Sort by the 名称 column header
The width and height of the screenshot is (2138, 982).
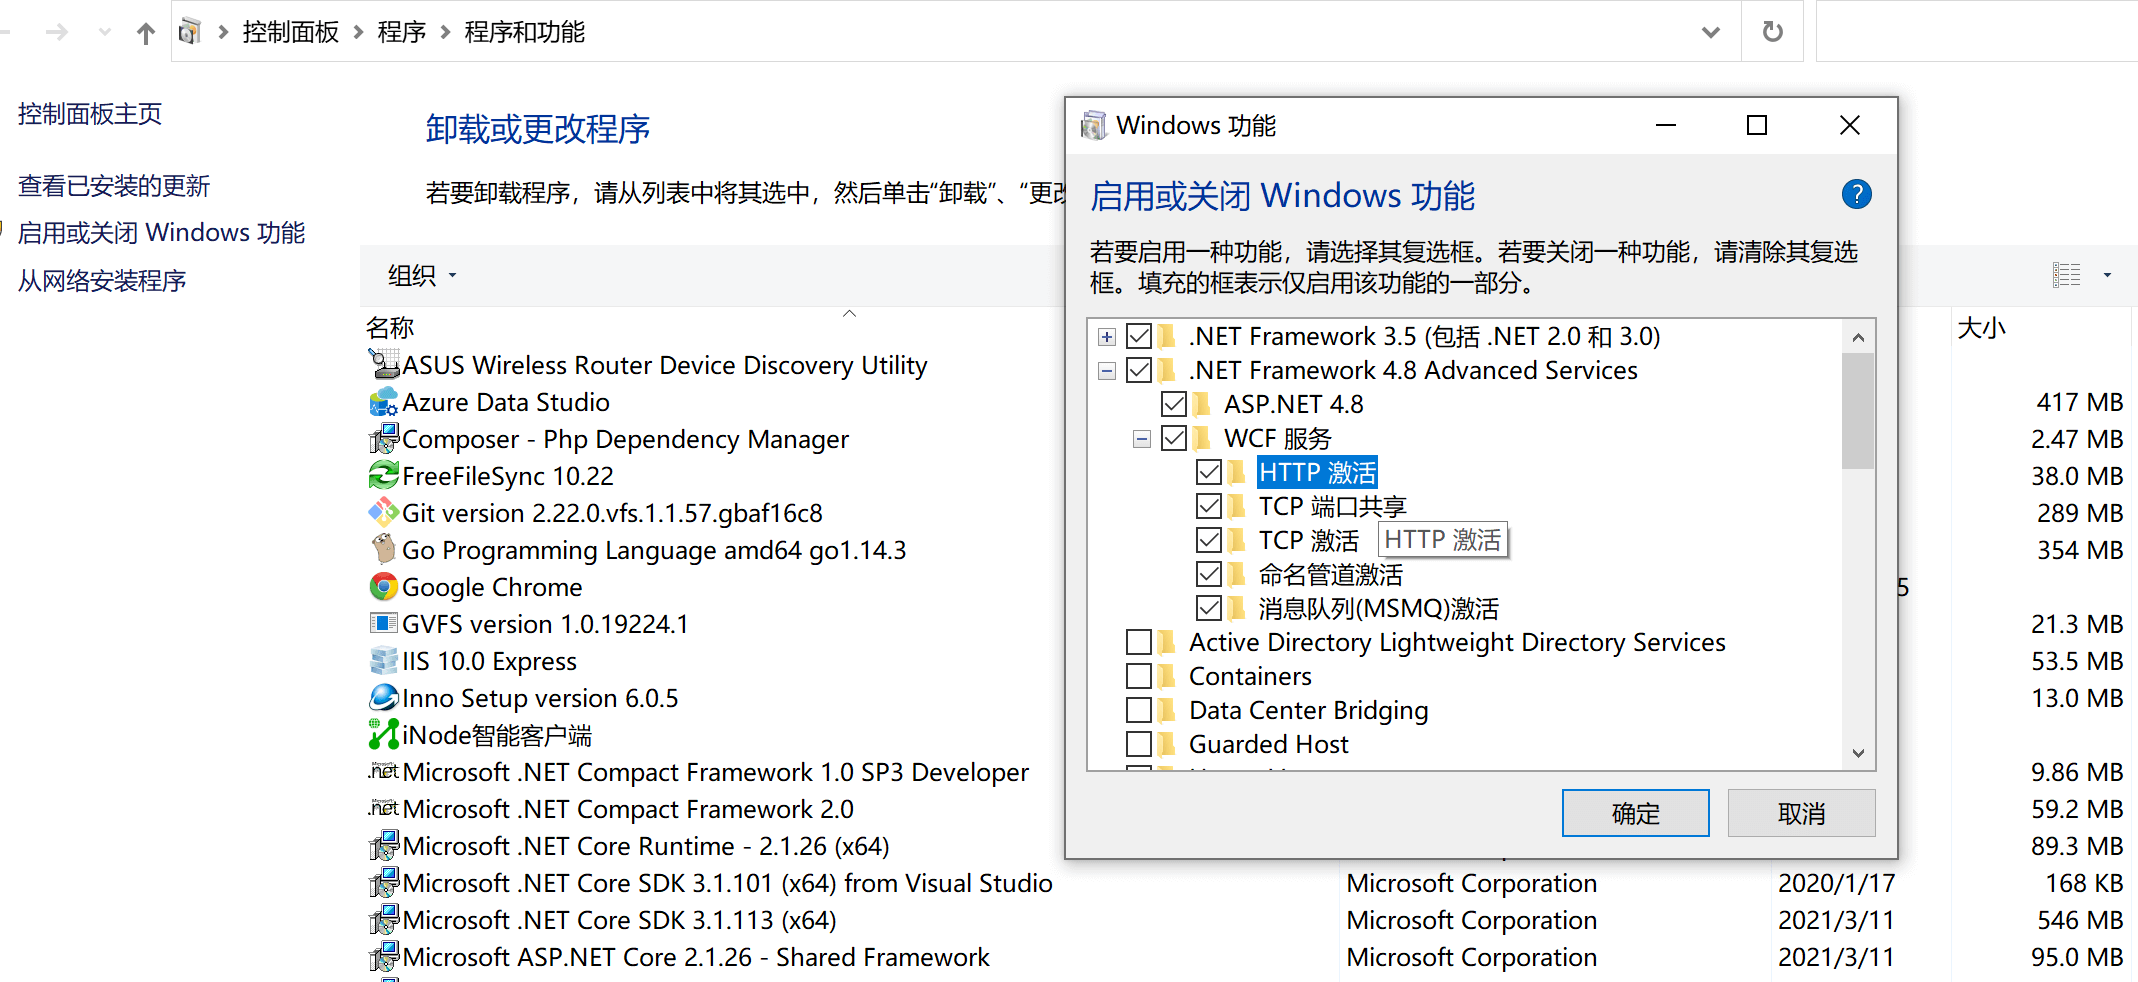pos(390,327)
